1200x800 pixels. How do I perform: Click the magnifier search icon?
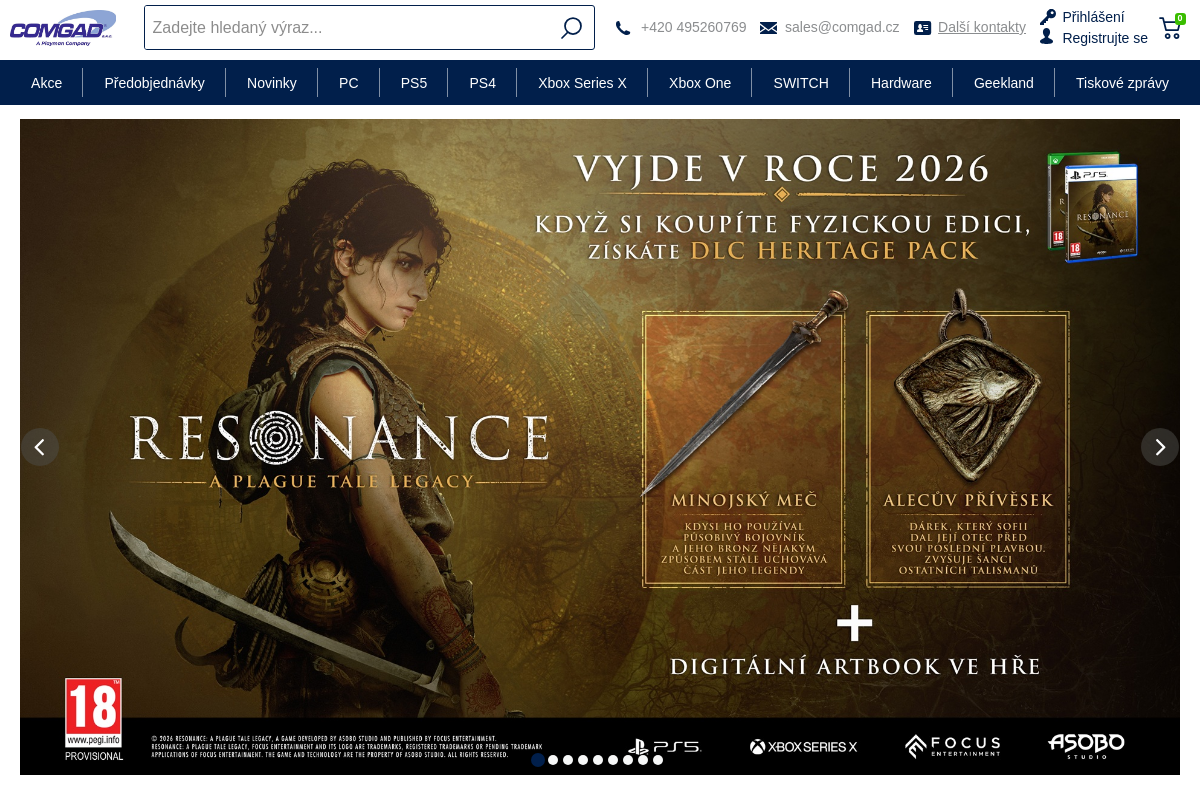tap(571, 28)
